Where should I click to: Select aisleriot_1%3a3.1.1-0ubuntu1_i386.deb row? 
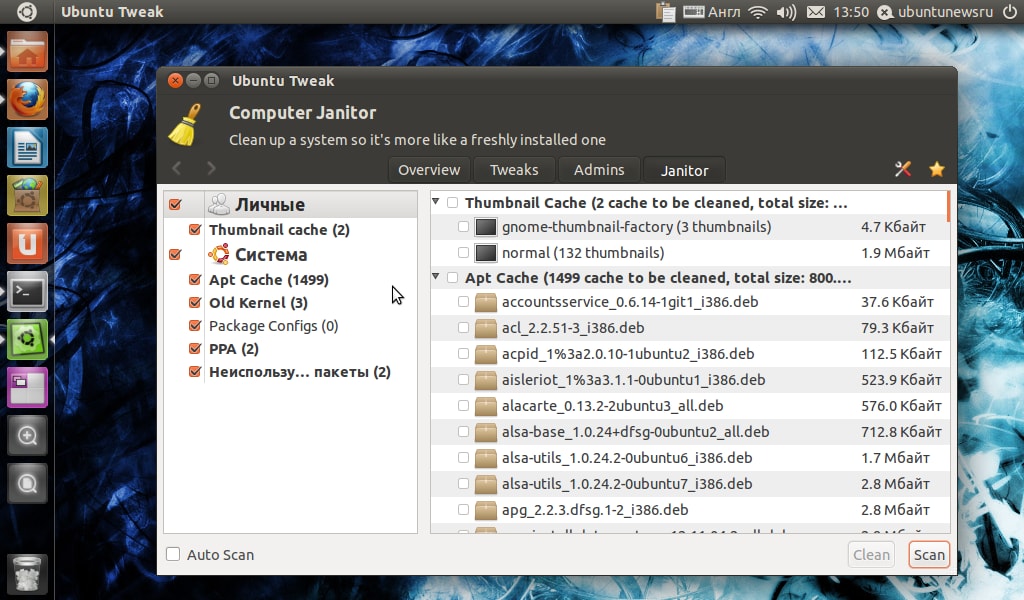pos(690,380)
